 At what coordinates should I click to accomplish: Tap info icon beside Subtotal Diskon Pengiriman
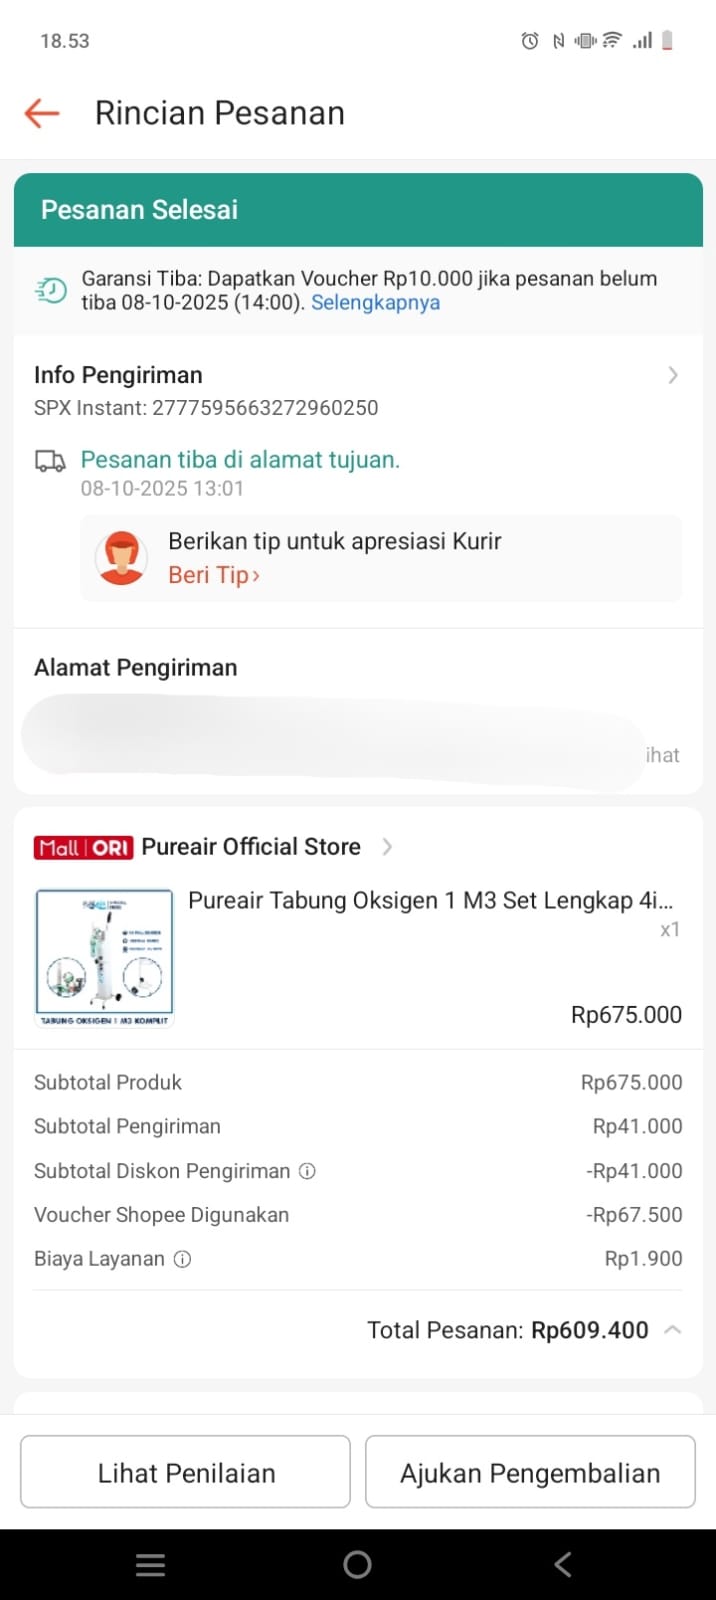(x=308, y=1171)
